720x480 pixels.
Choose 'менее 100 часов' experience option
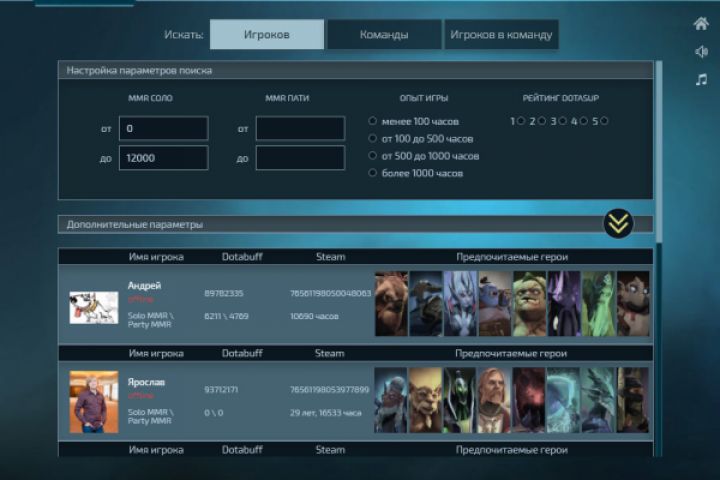[x=372, y=121]
